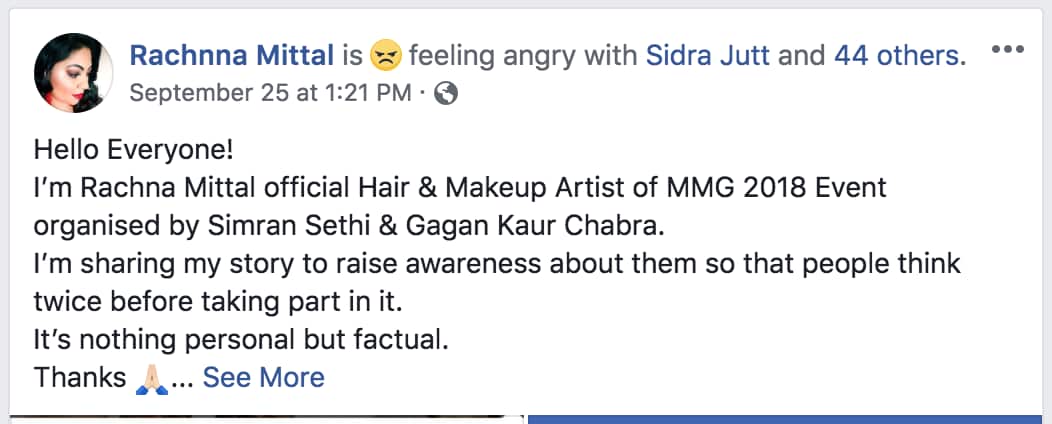The width and height of the screenshot is (1052, 424).
Task: Open the September 25 timestamp permalink
Action: click(x=271, y=94)
